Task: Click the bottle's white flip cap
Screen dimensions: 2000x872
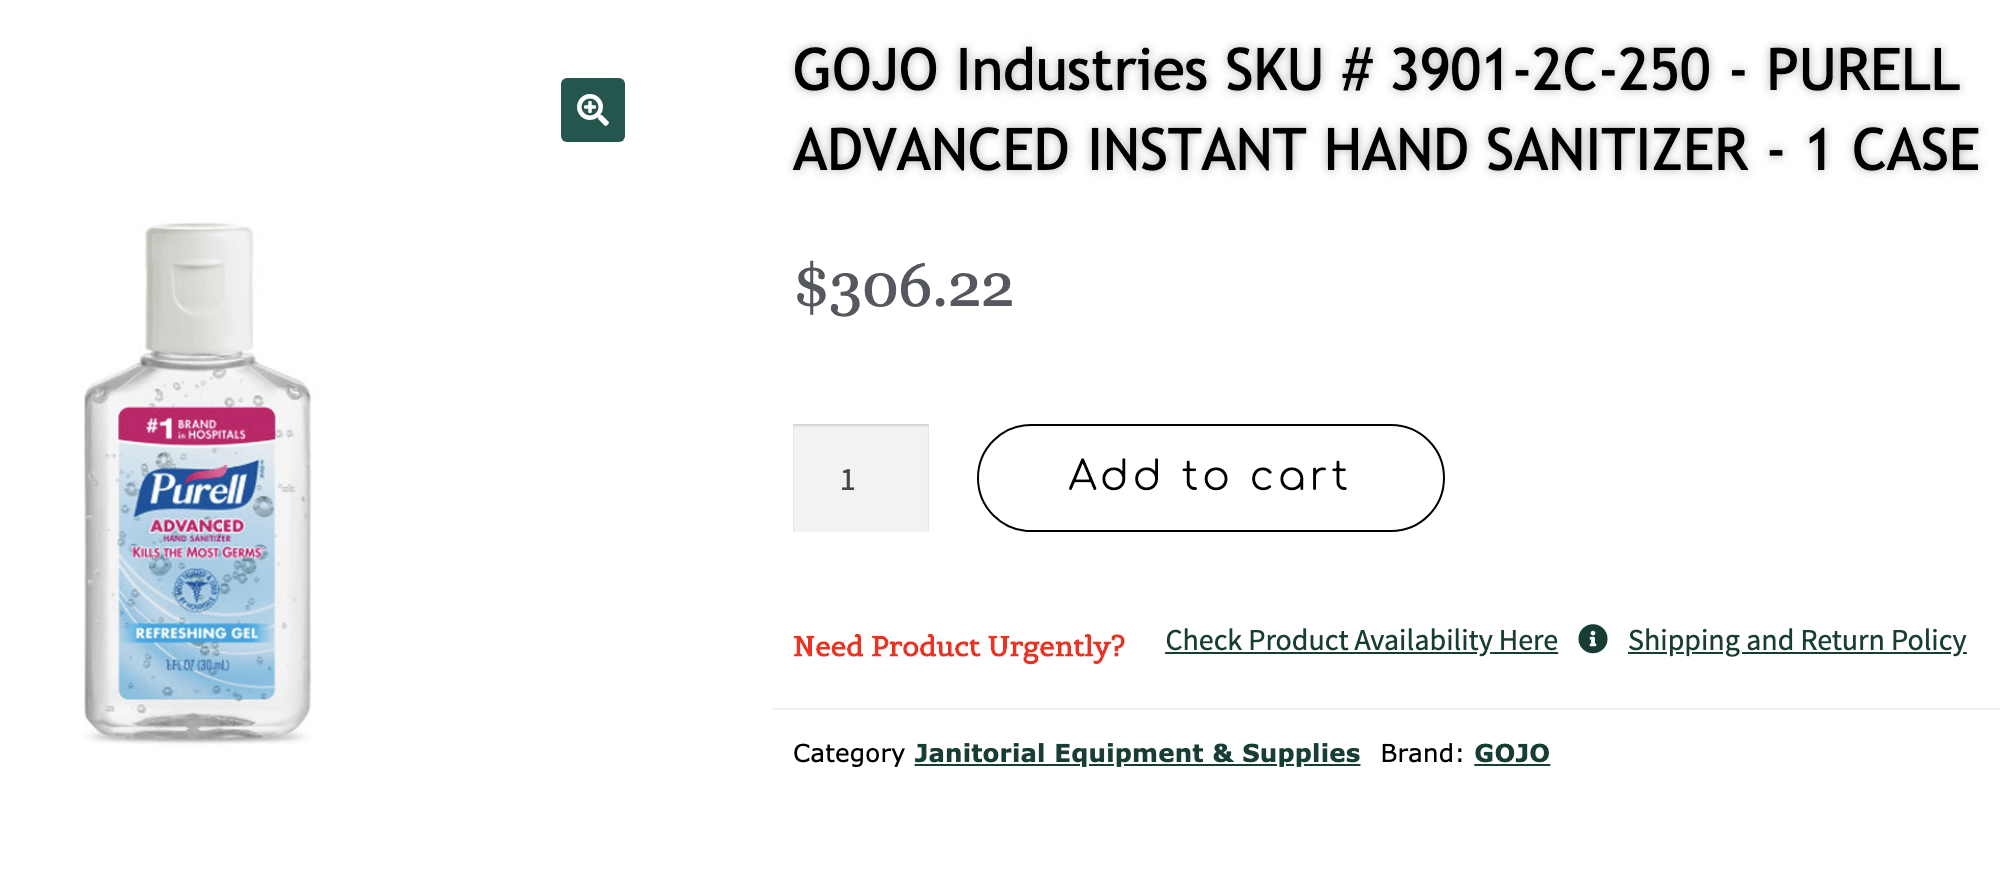Action: [x=199, y=287]
